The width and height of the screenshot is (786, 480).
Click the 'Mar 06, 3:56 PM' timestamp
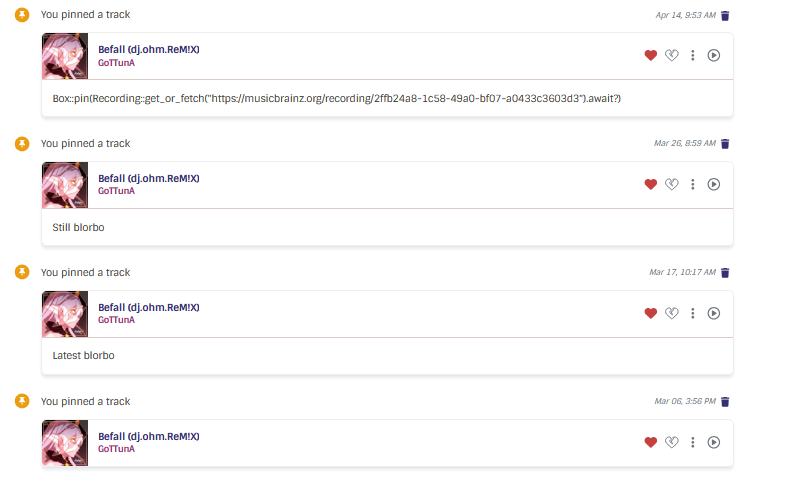click(x=685, y=401)
